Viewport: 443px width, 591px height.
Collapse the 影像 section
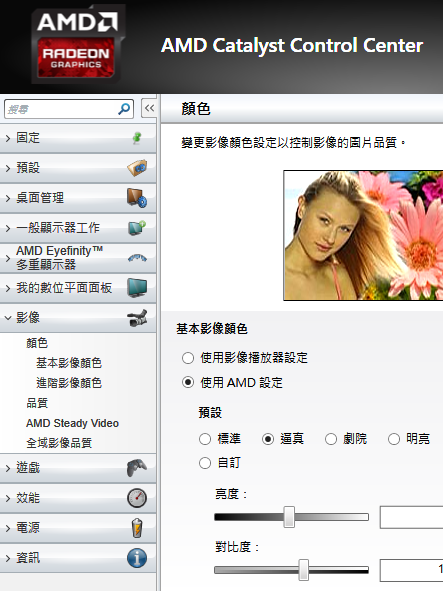click(x=78, y=318)
